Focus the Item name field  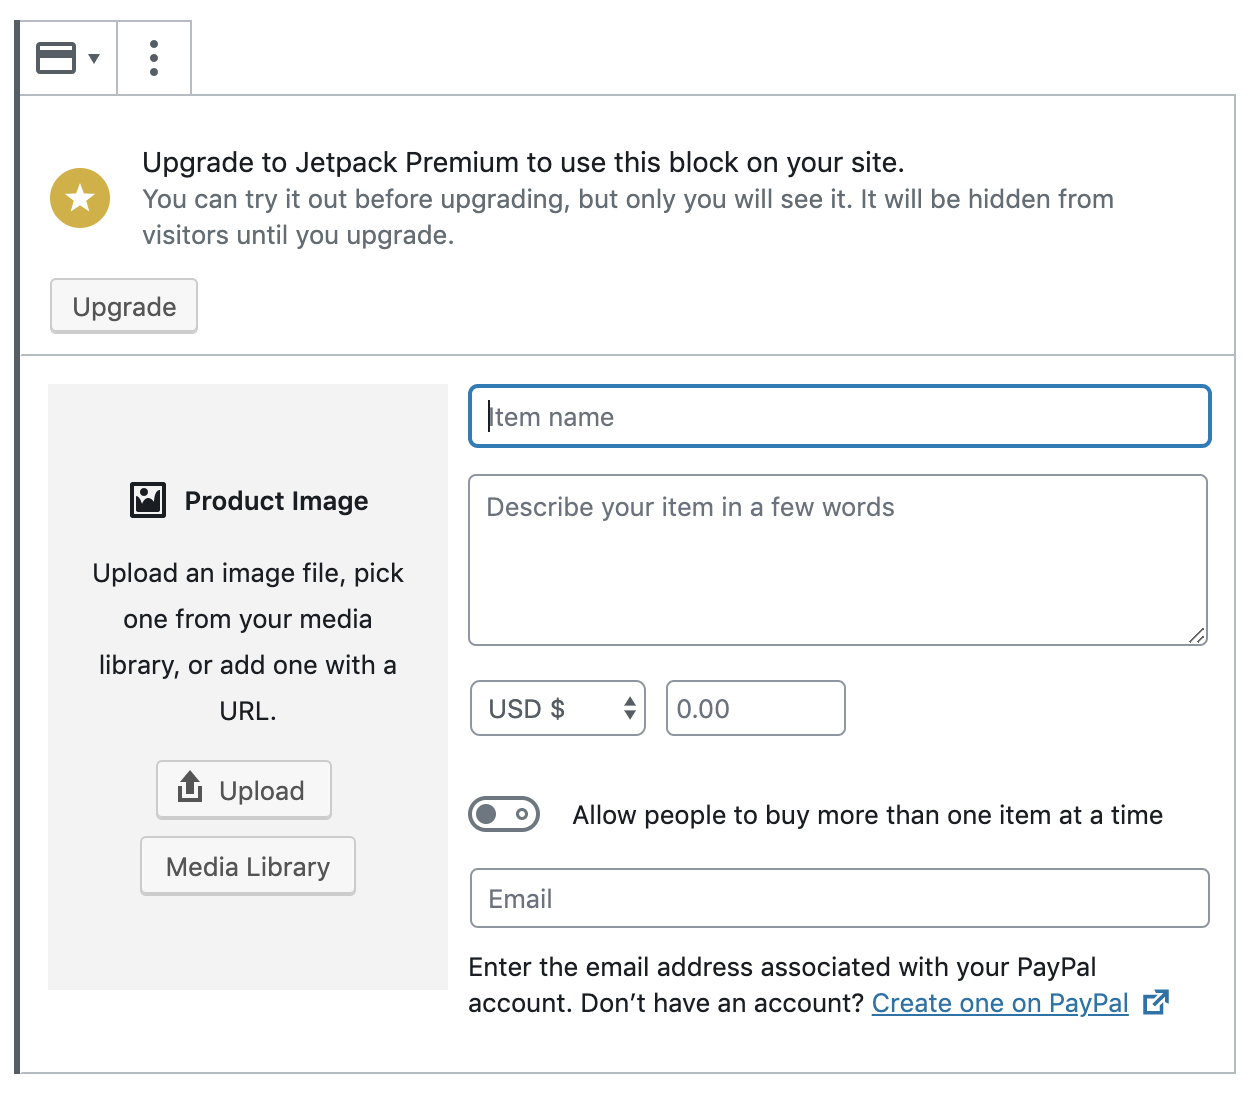pyautogui.click(x=840, y=416)
